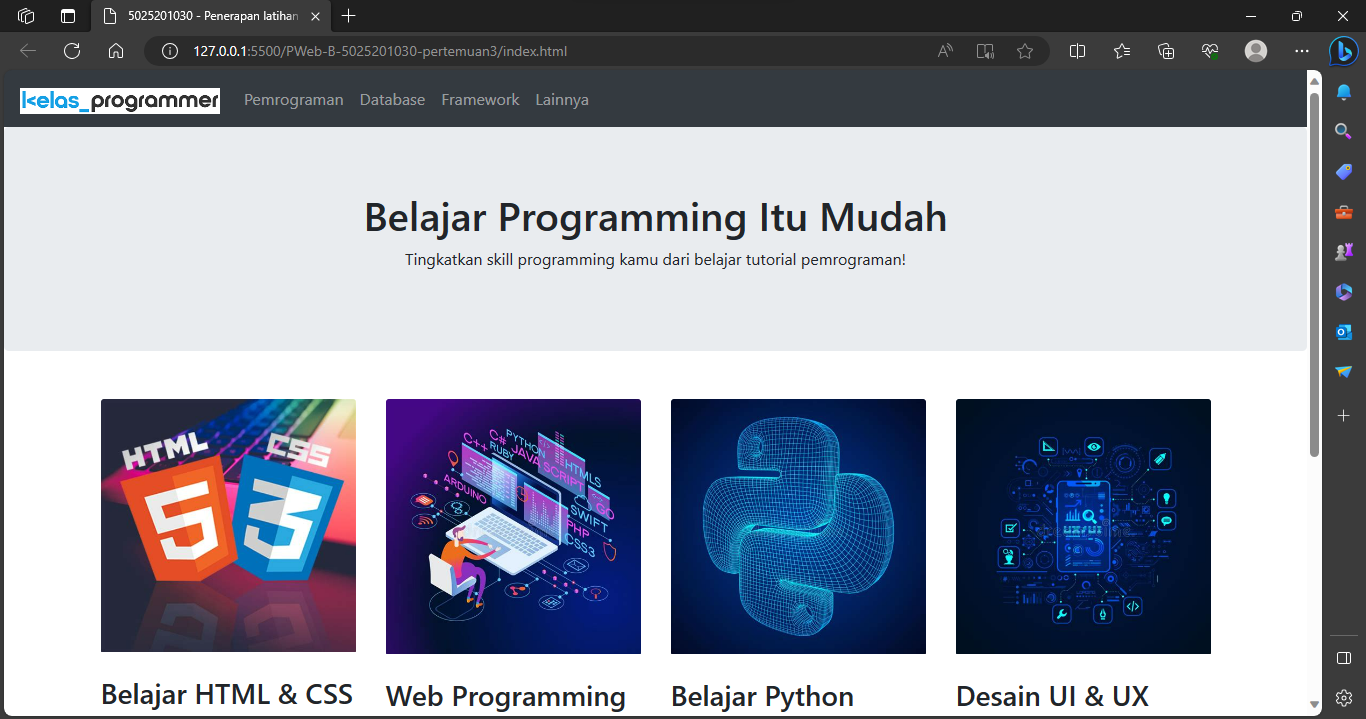This screenshot has width=1366, height=719.
Task: Click the Tingkatkan skill programming subtitle
Action: coord(655,260)
